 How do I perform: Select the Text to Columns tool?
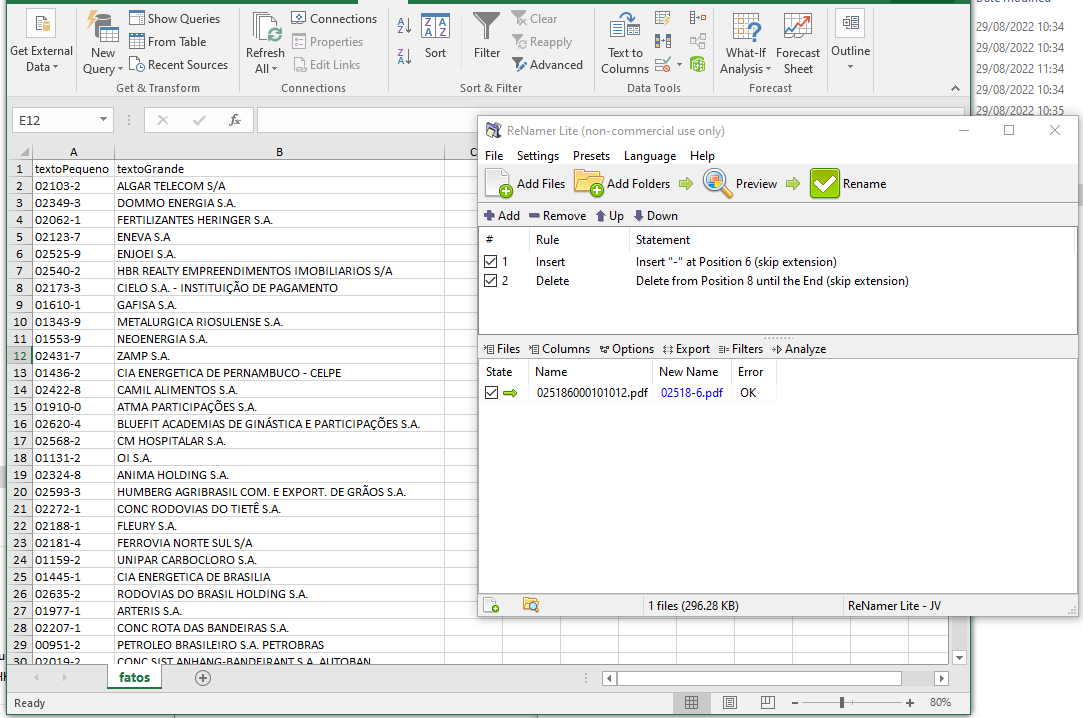click(x=623, y=40)
